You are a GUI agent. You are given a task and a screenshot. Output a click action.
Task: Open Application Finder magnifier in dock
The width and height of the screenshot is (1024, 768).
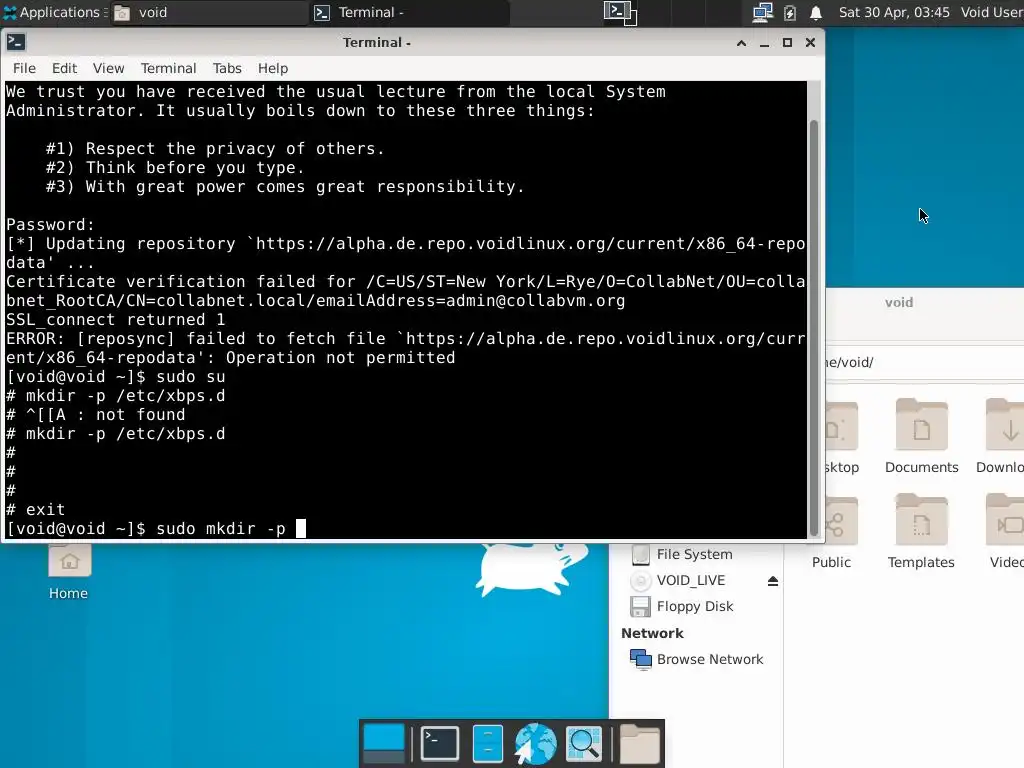tap(584, 744)
